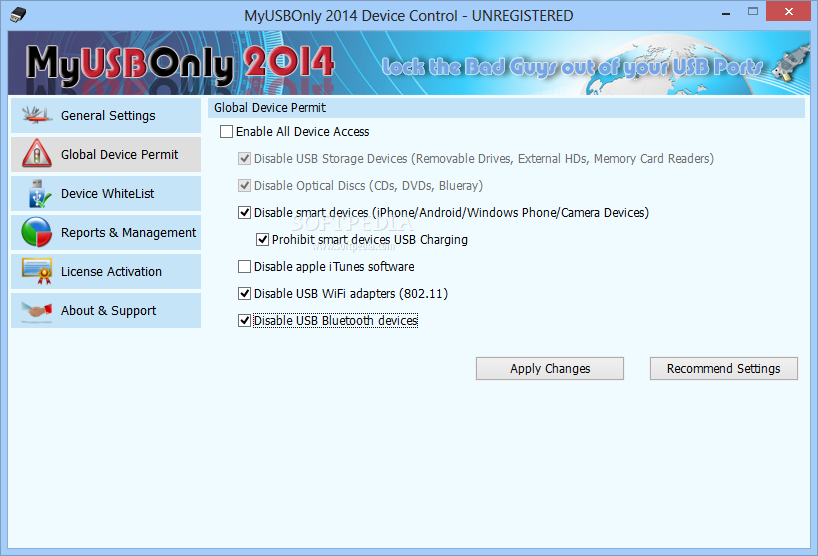Click the Global Device Permit section header
This screenshot has height=556, width=818.
click(x=506, y=107)
